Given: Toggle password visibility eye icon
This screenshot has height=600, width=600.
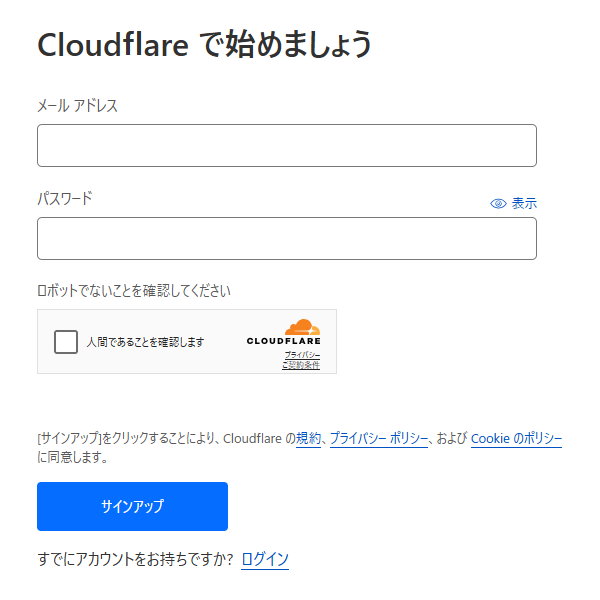Looking at the screenshot, I should (x=498, y=204).
